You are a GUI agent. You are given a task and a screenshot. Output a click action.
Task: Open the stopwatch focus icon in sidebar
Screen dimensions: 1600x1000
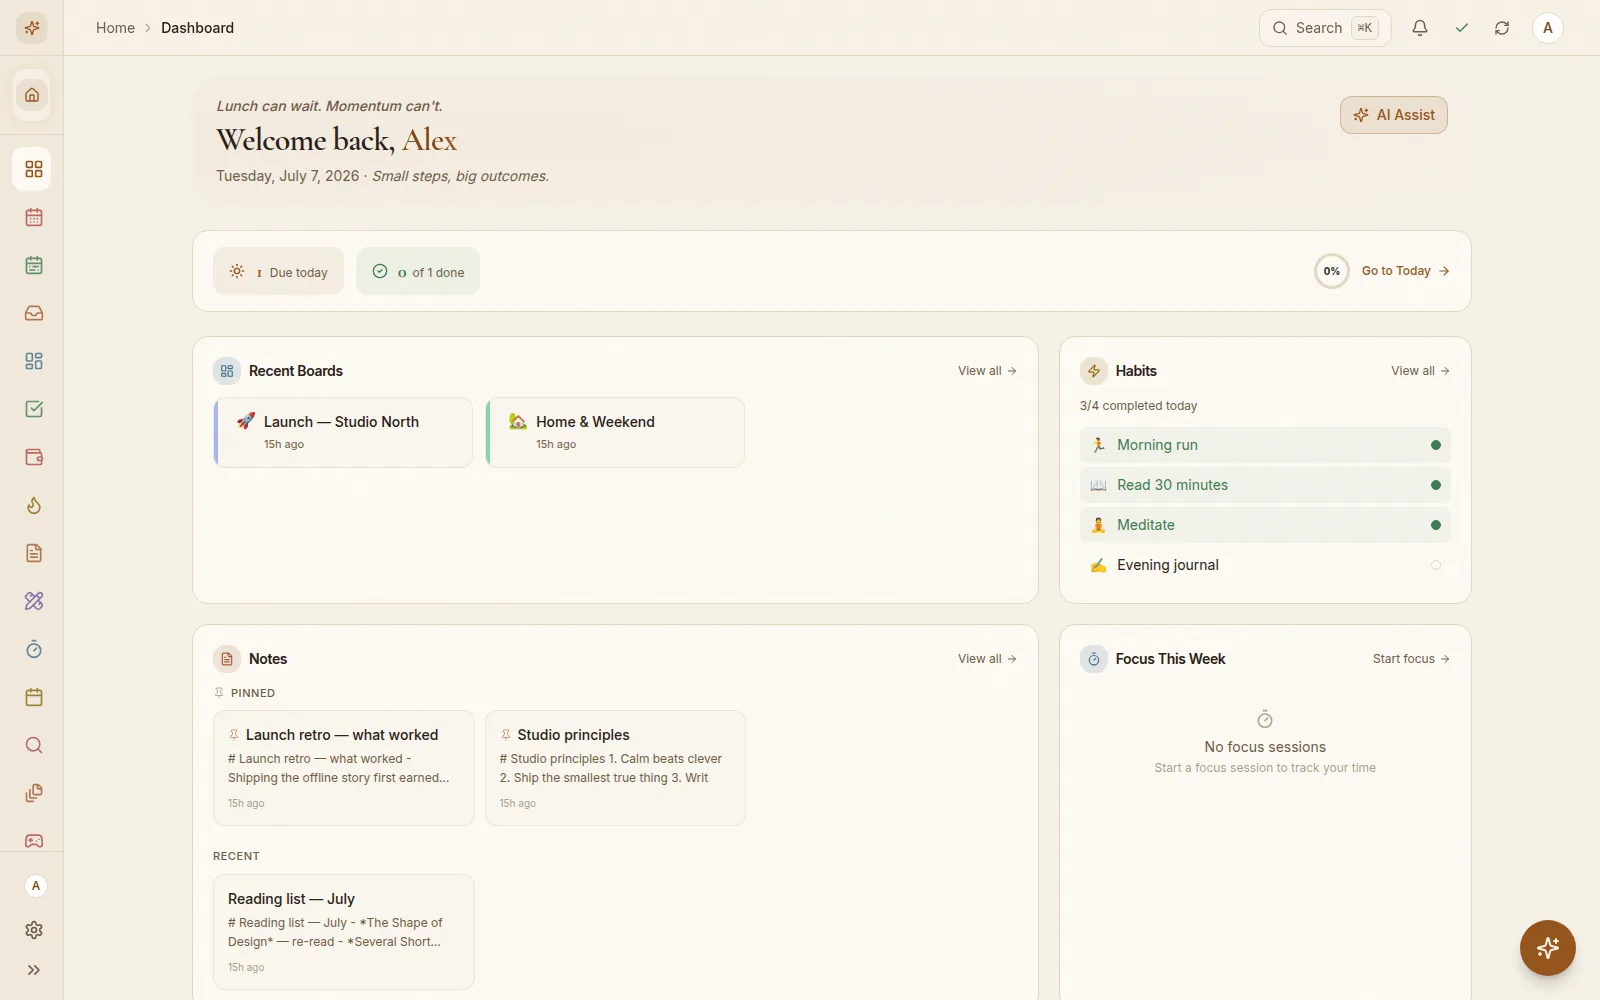click(34, 649)
